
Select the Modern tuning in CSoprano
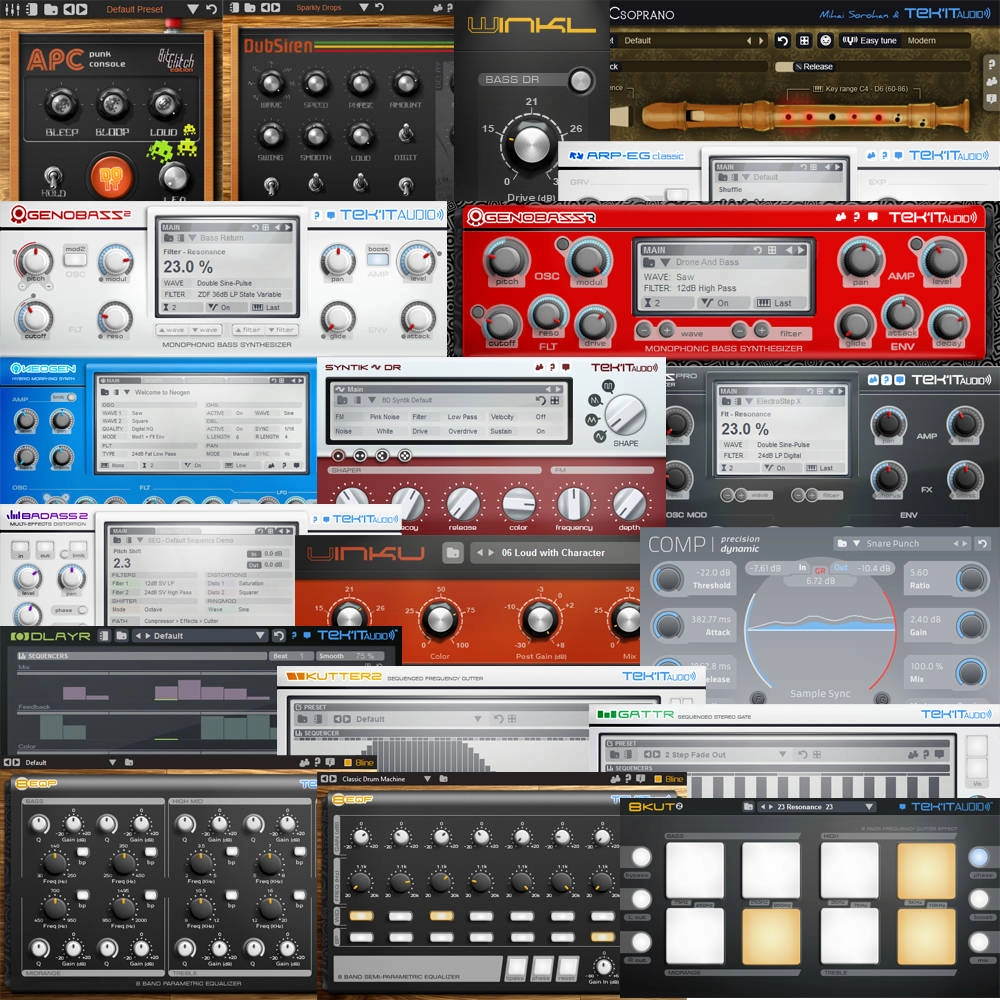(922, 40)
